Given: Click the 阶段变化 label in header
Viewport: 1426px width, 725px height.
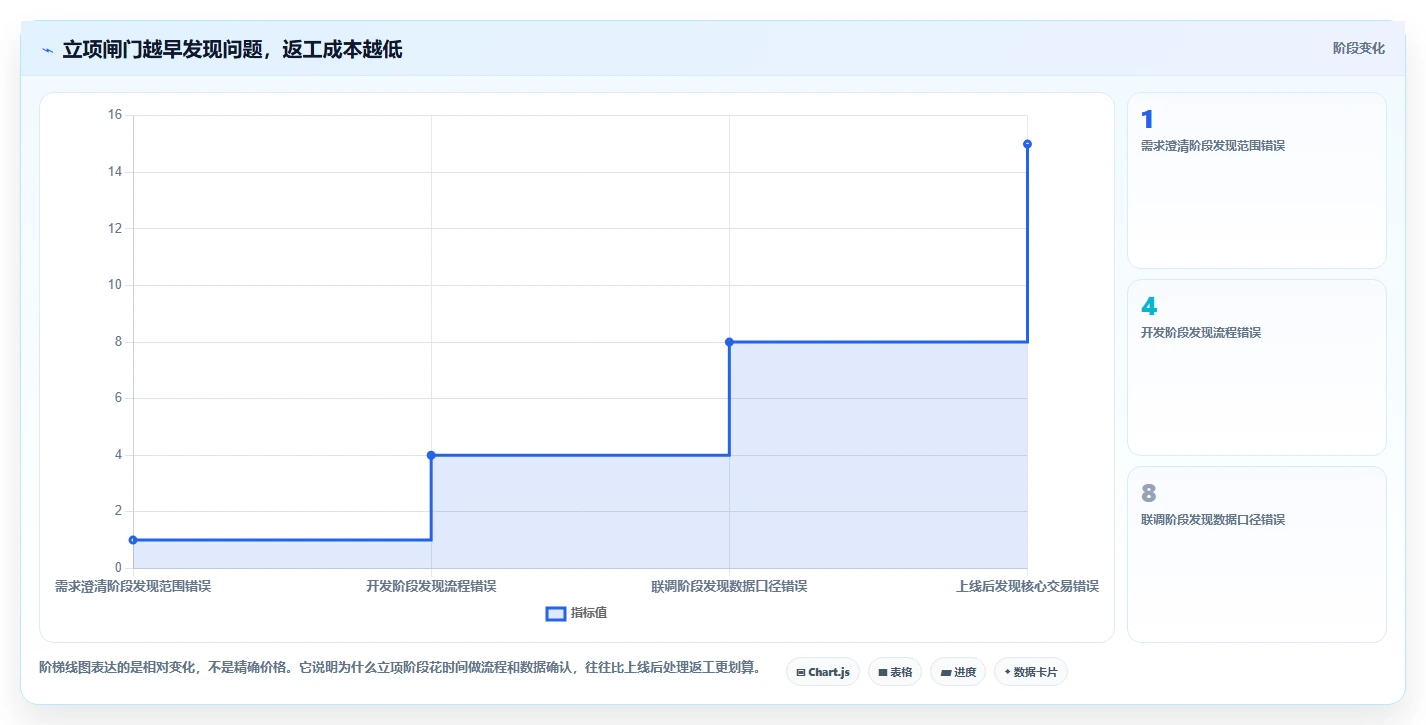Looking at the screenshot, I should click(1359, 48).
